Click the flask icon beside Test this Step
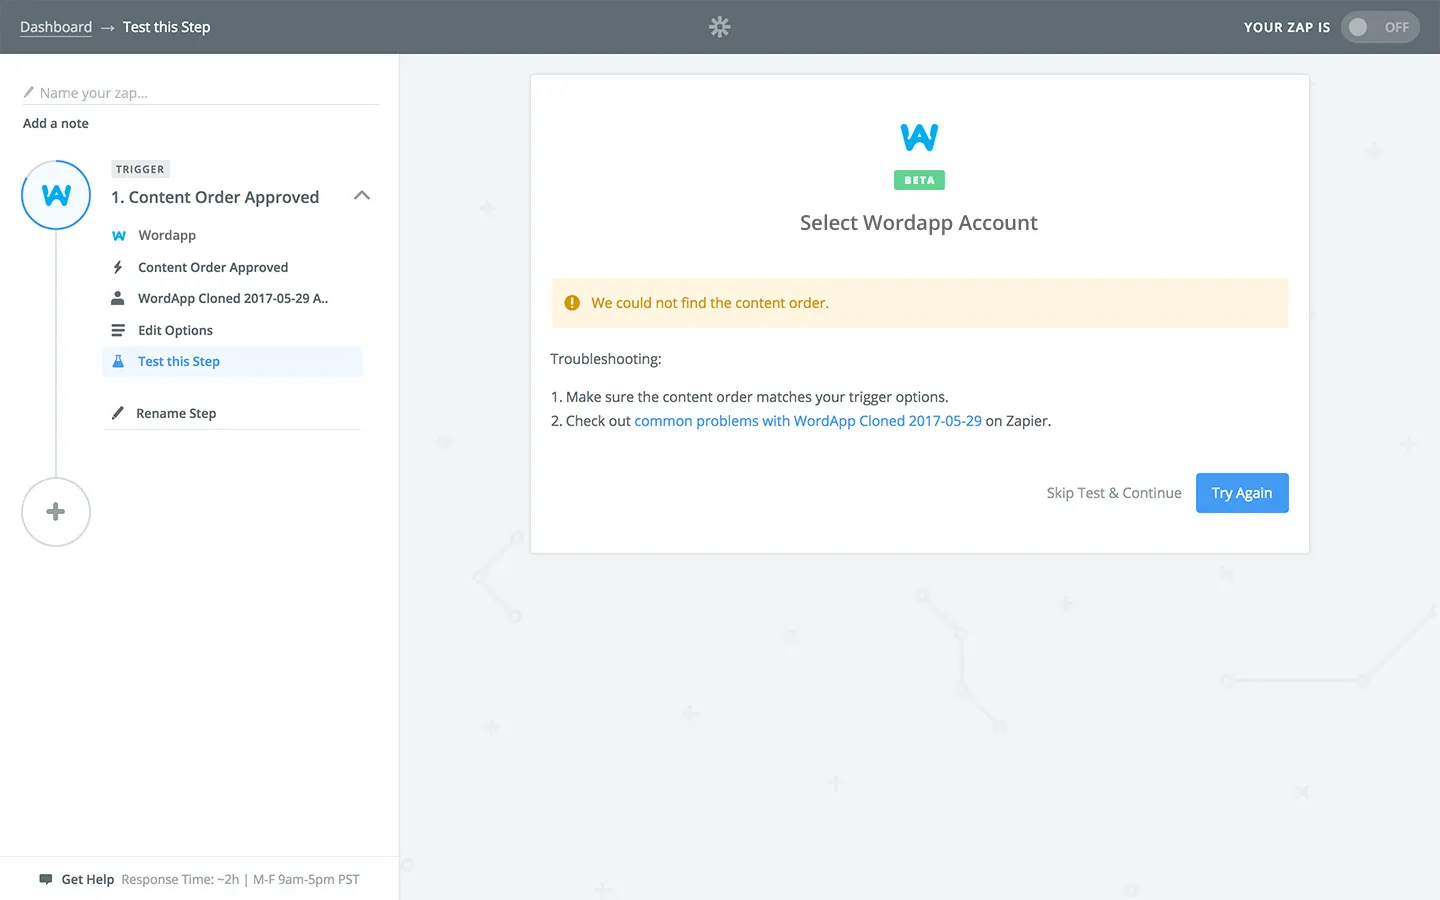Viewport: 1440px width, 900px height. 118,361
